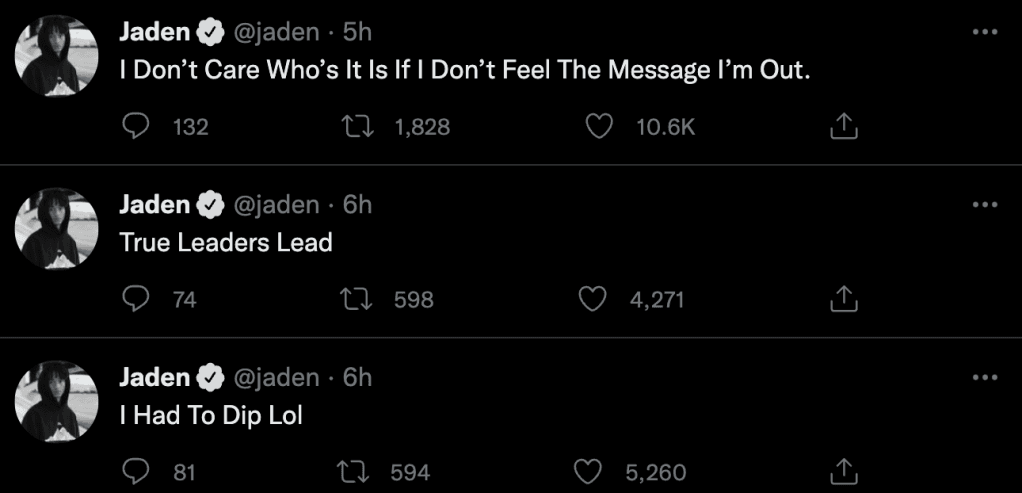Open the 5h timestamp of the top tweet

point(357,32)
